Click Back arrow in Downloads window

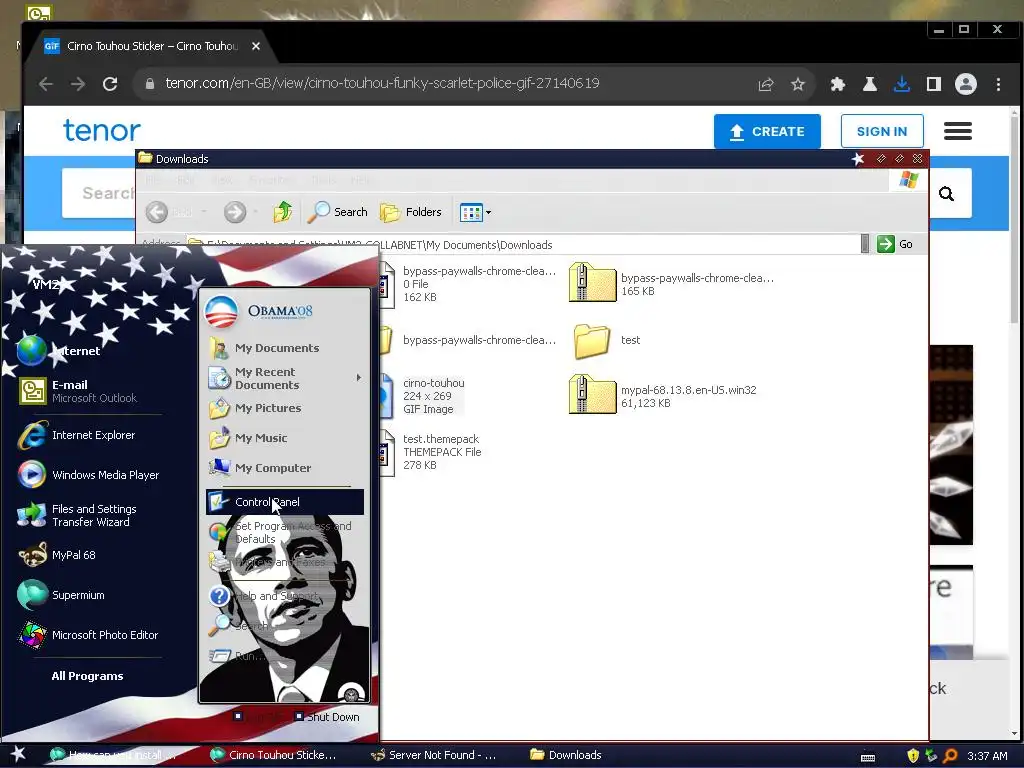click(157, 212)
